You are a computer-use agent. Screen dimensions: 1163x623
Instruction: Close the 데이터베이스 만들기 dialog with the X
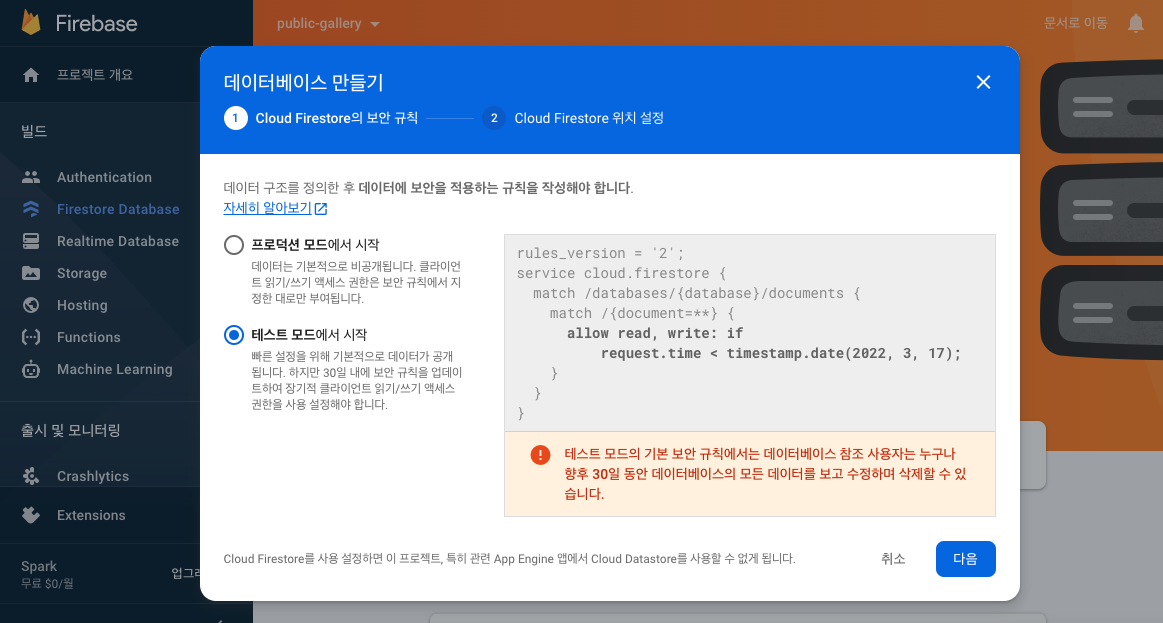point(984,82)
